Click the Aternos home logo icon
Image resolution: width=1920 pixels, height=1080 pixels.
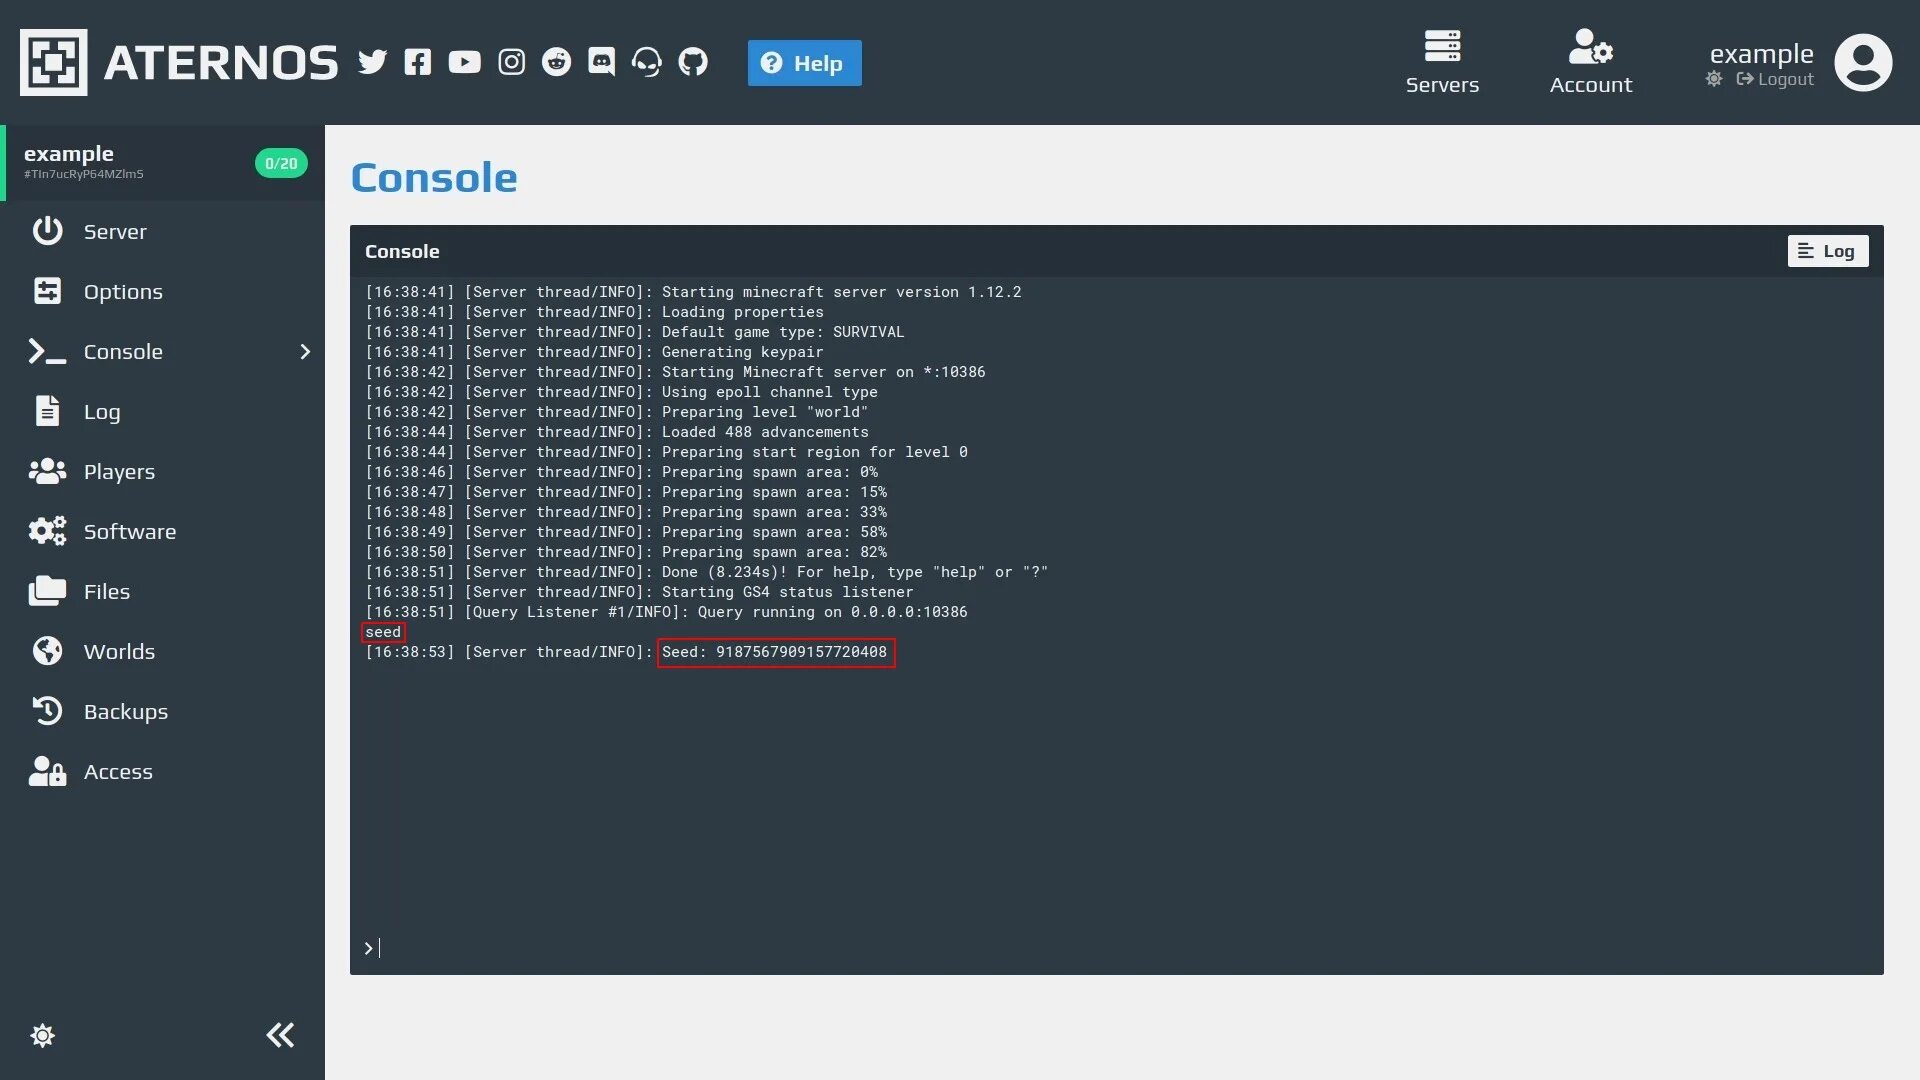pos(53,62)
